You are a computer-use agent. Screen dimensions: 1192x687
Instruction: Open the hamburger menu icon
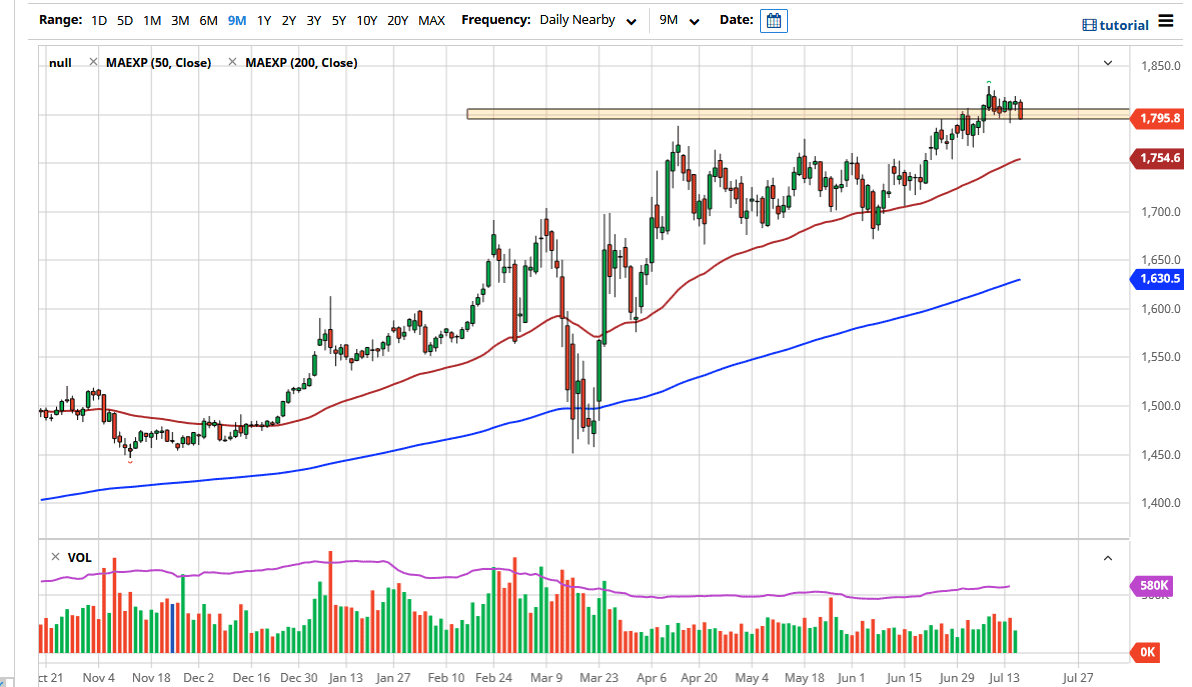1166,21
